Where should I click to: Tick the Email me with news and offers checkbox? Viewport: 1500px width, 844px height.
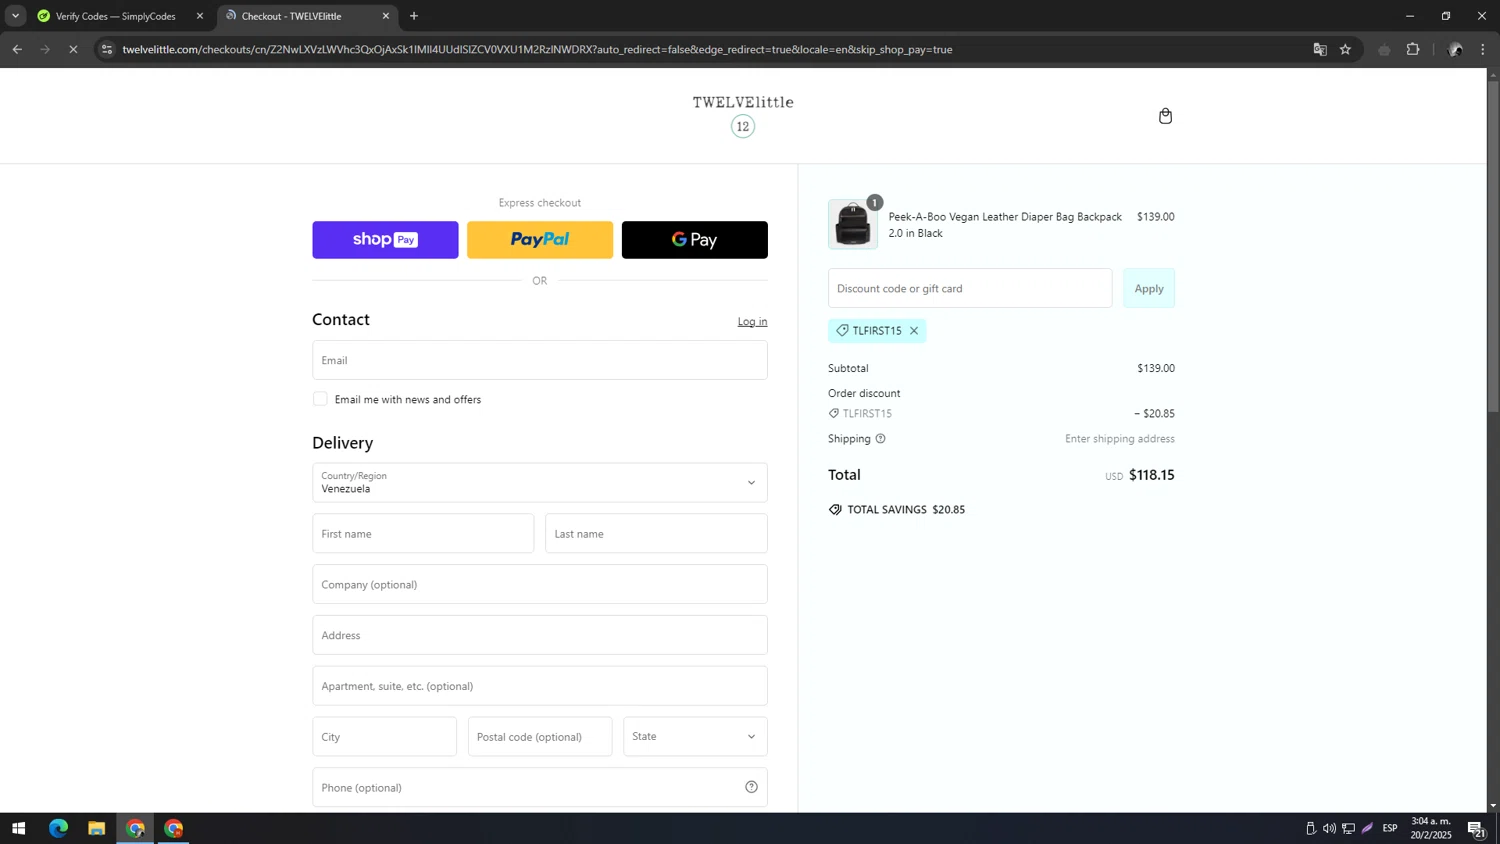pyautogui.click(x=320, y=399)
